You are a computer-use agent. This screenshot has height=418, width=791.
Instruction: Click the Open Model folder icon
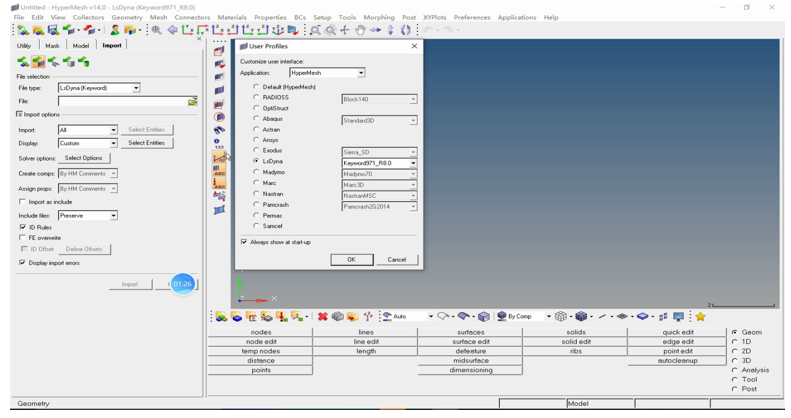click(38, 30)
